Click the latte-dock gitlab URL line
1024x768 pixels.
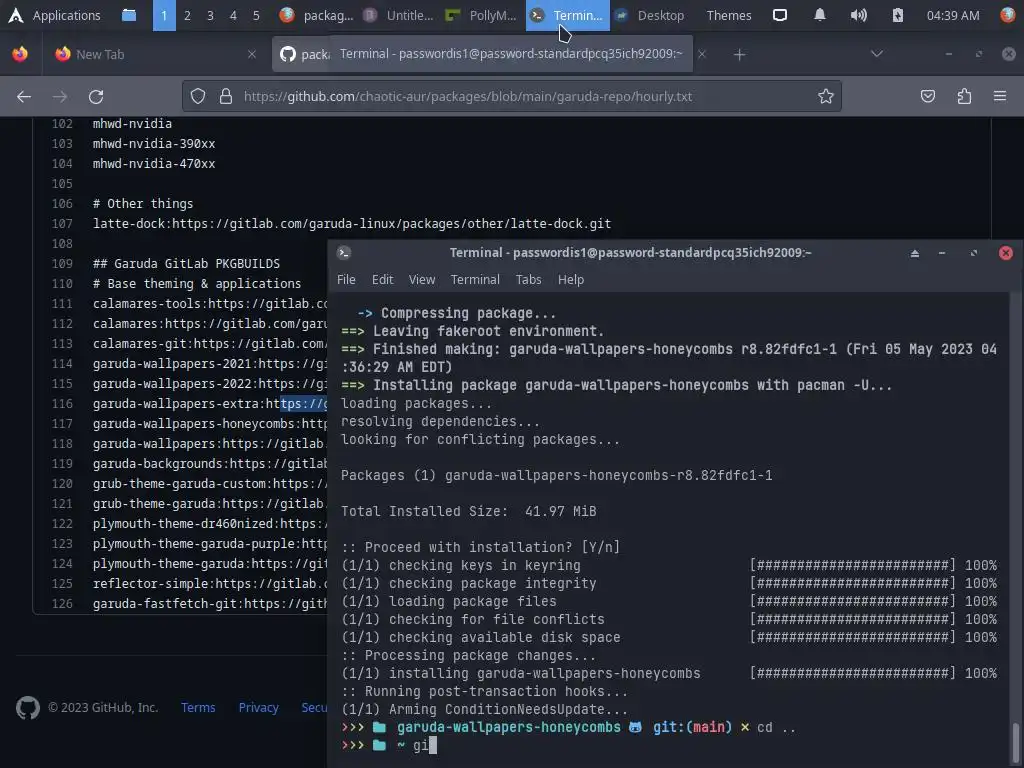[x=352, y=223]
